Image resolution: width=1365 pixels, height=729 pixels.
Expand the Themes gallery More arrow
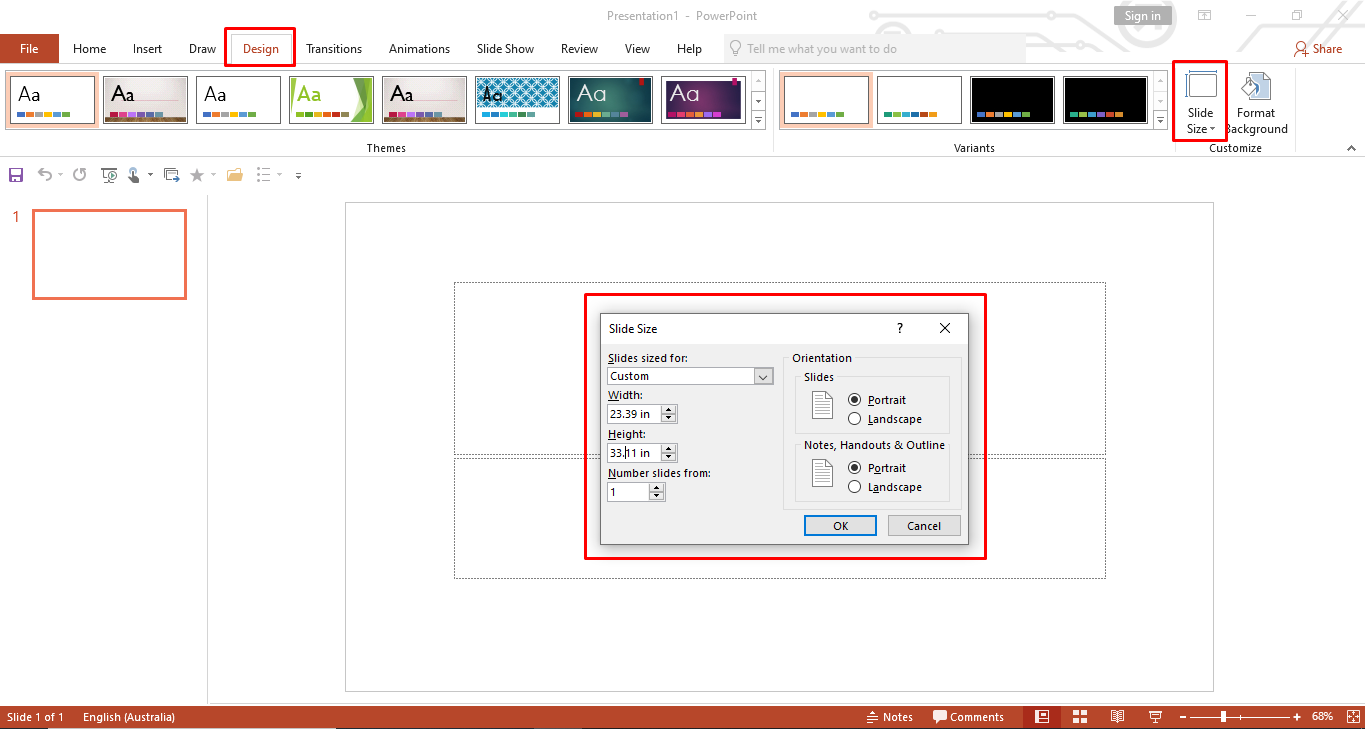pyautogui.click(x=758, y=121)
